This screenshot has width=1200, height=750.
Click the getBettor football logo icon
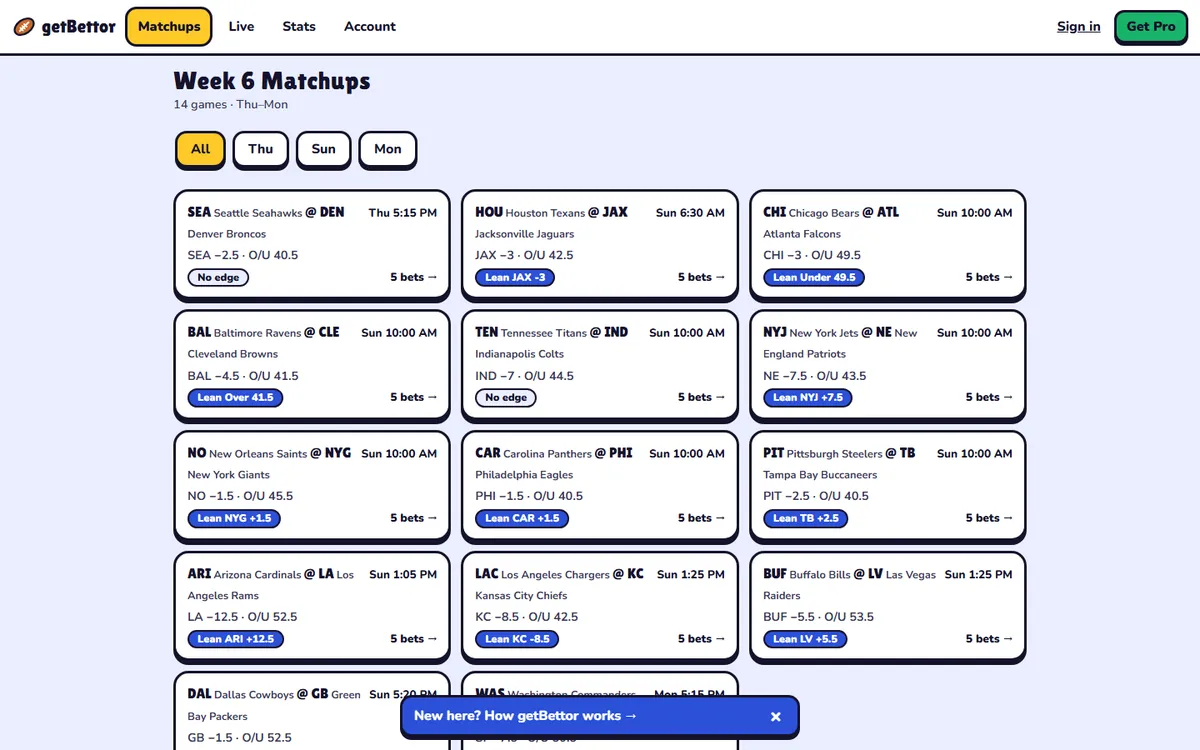(24, 27)
